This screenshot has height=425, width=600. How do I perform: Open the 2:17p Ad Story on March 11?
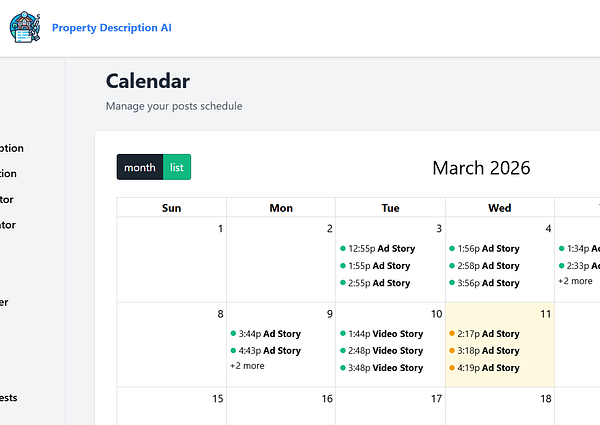pyautogui.click(x=484, y=334)
